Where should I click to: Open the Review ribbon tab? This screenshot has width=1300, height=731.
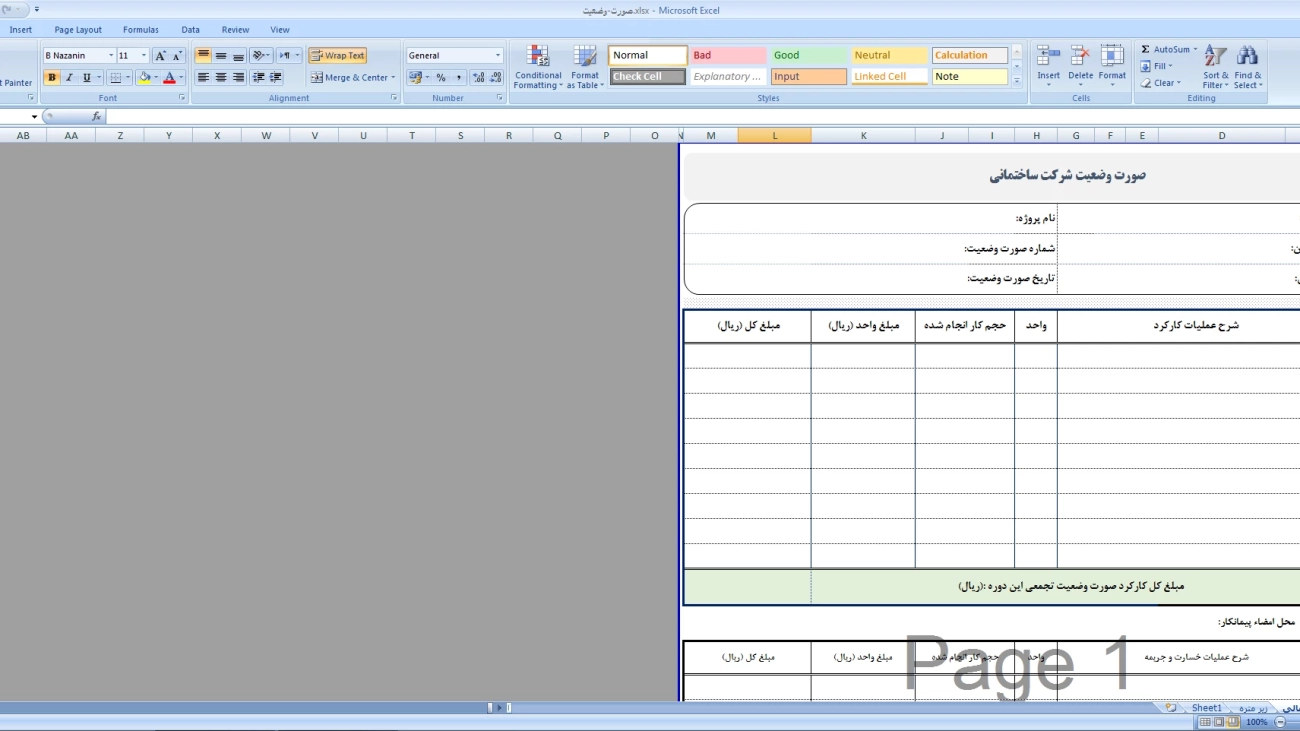click(235, 30)
